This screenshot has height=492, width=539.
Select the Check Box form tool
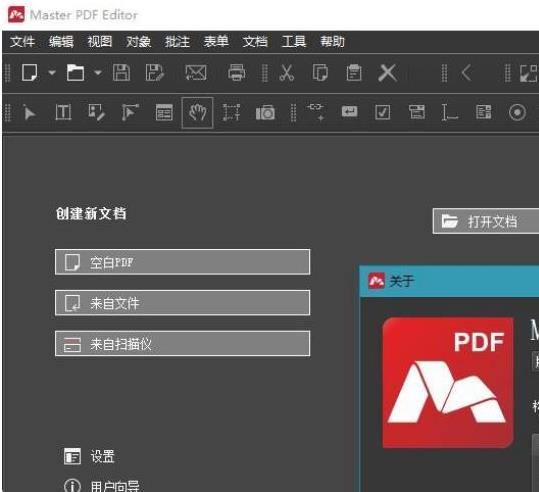click(x=383, y=112)
